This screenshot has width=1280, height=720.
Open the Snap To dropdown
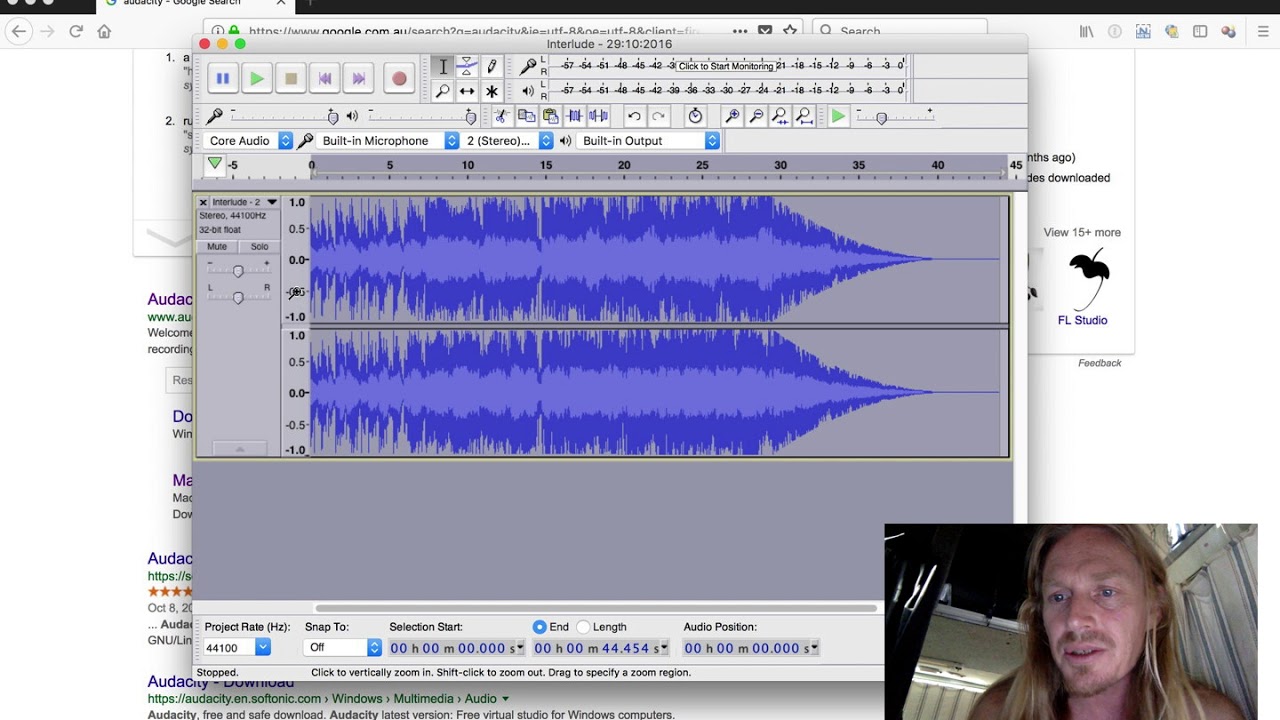coord(342,648)
